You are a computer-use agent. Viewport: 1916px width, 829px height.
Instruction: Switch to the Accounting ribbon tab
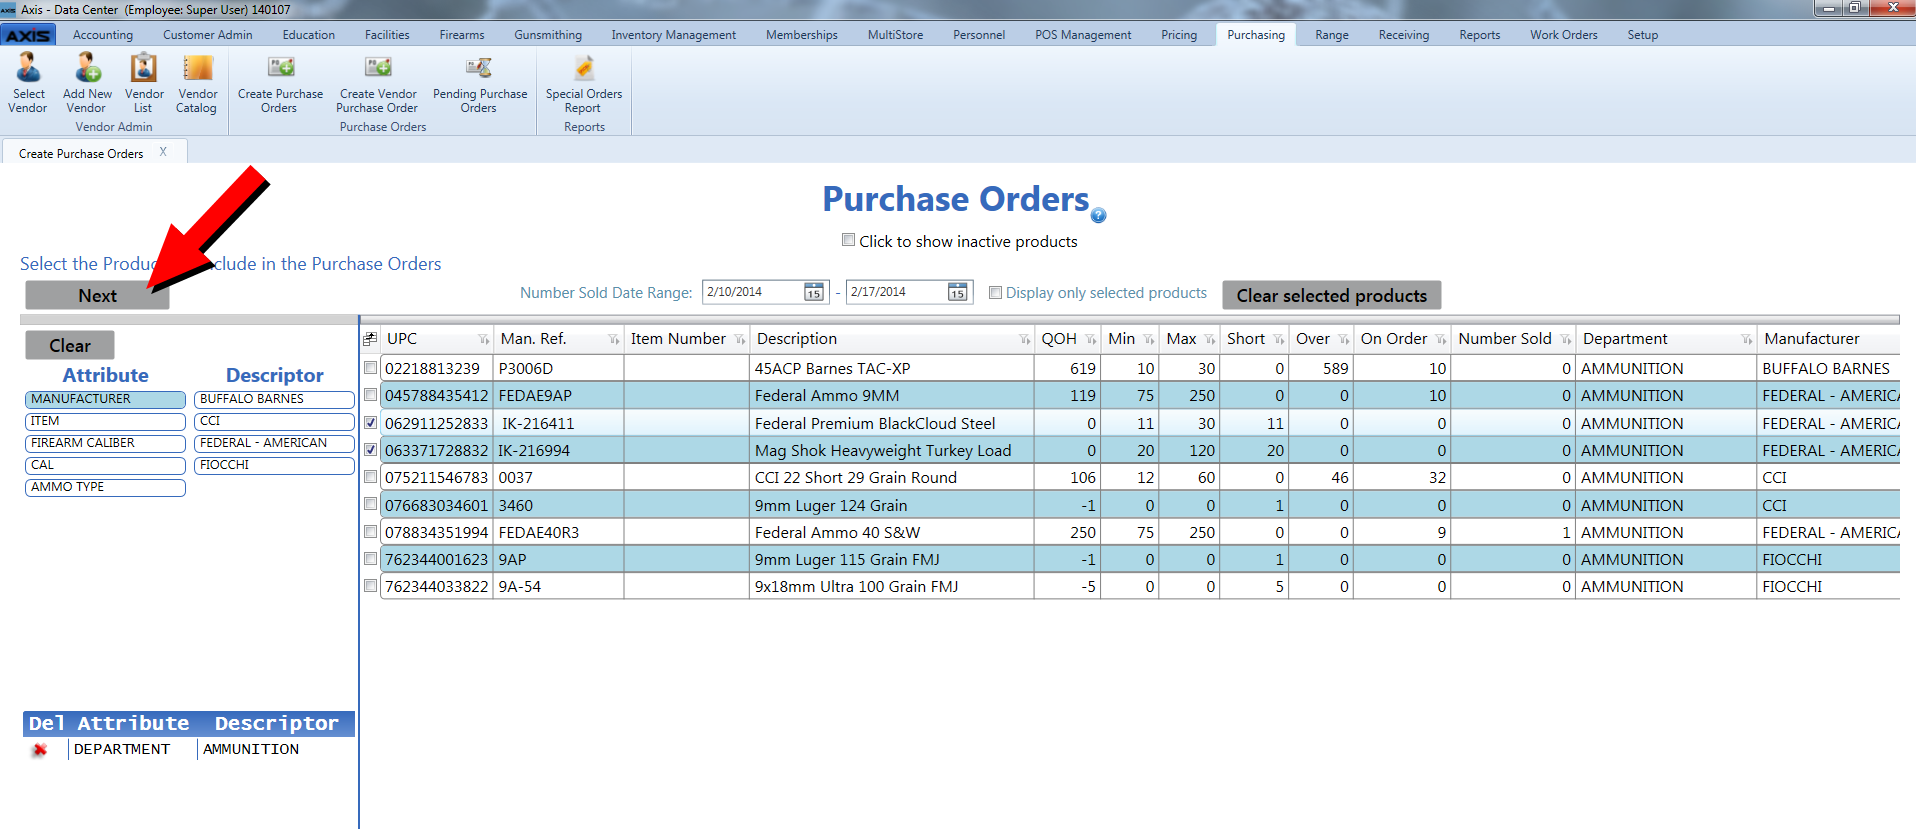[x=102, y=35]
